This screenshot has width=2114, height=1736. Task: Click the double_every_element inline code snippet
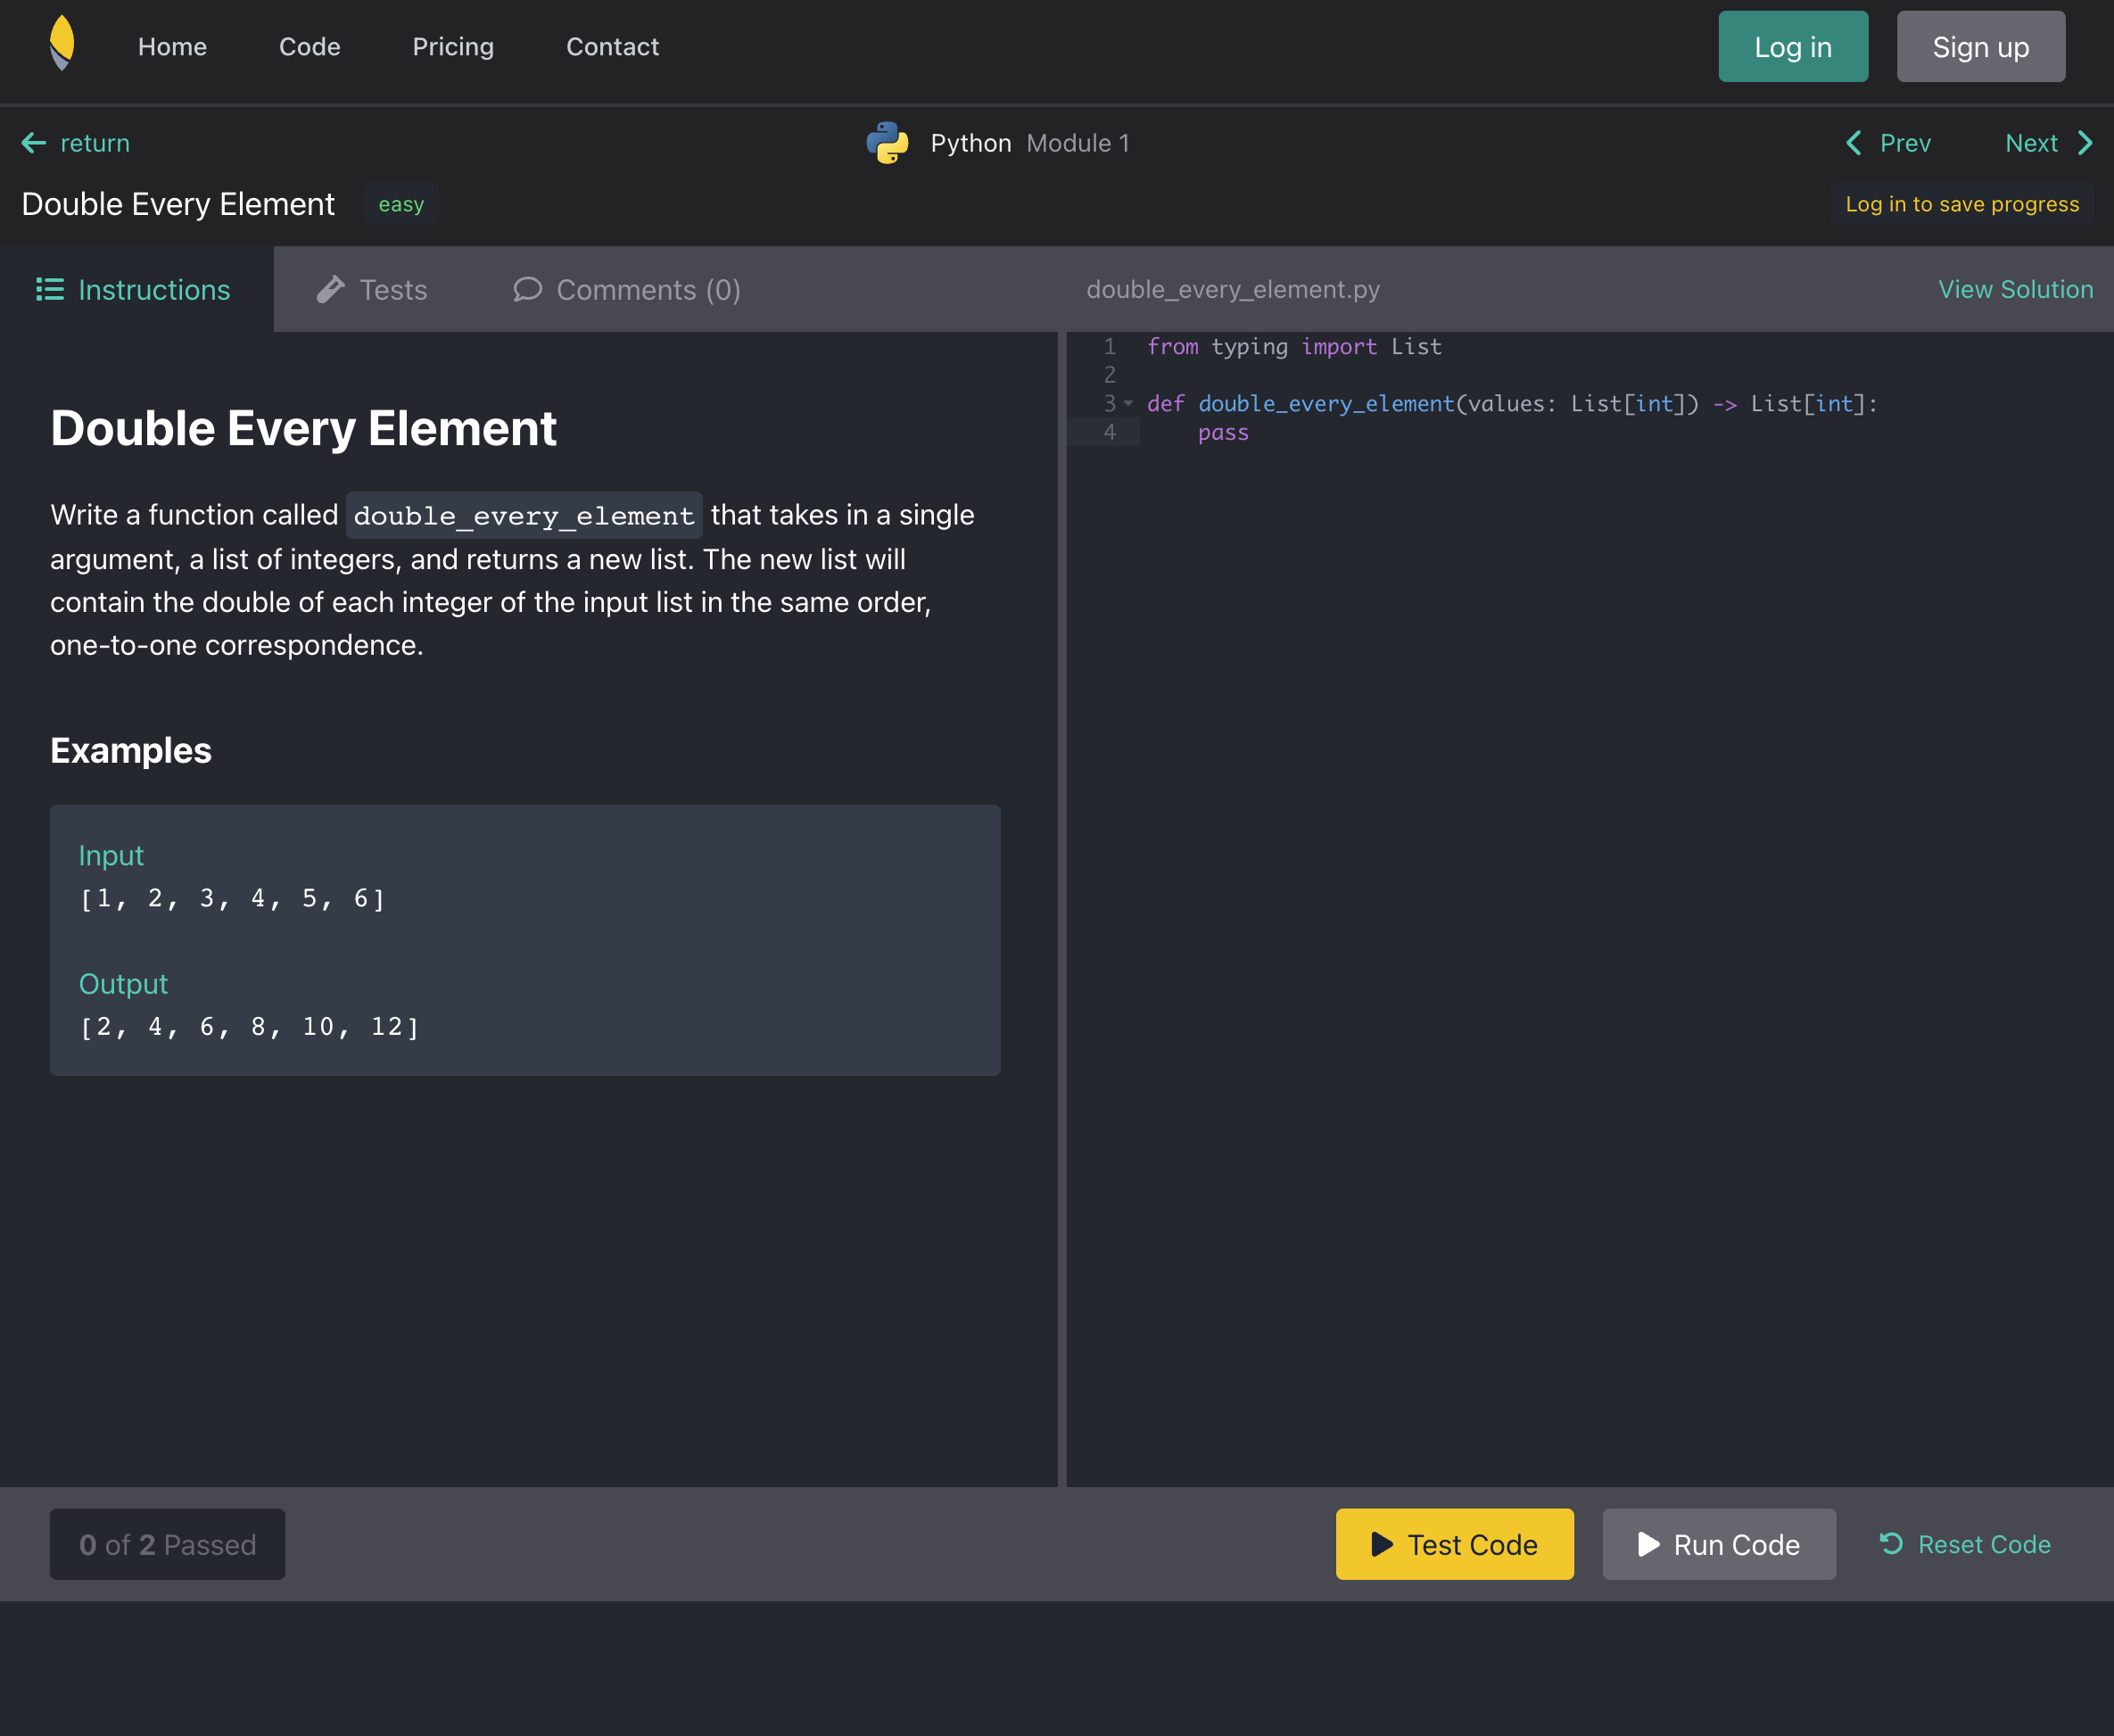524,515
